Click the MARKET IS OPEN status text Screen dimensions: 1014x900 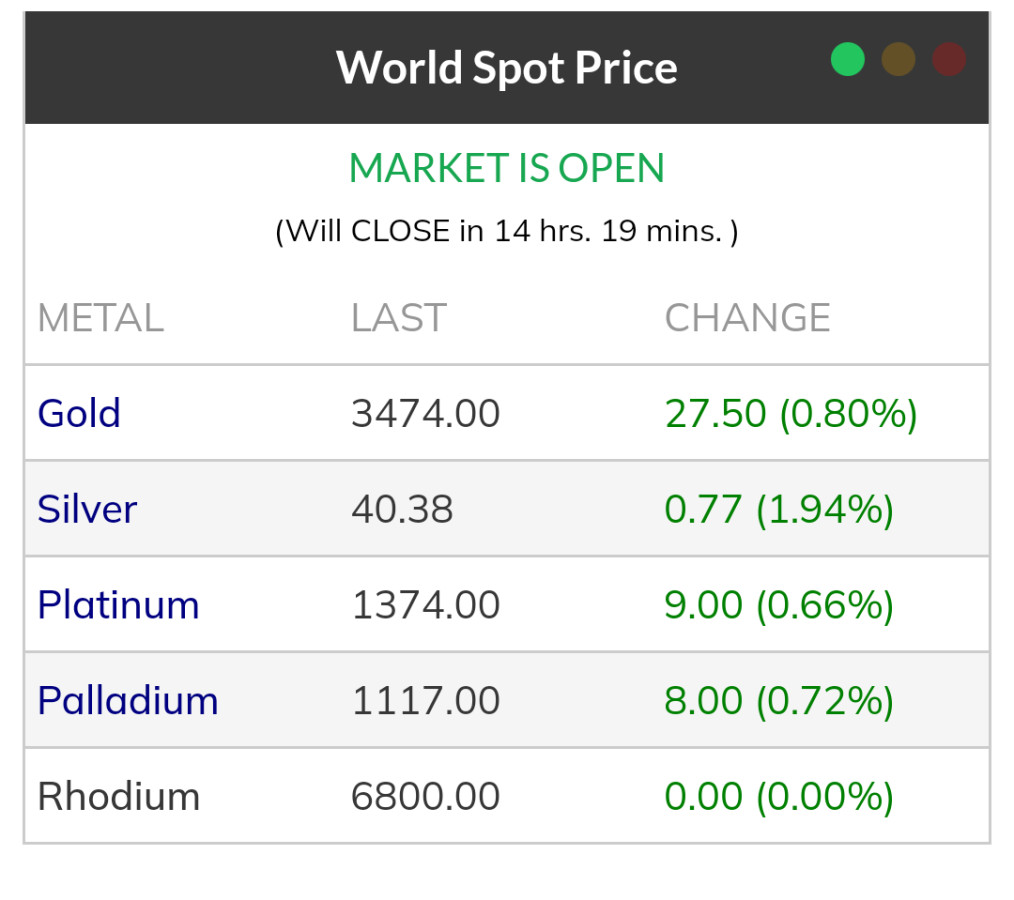pyautogui.click(x=507, y=168)
